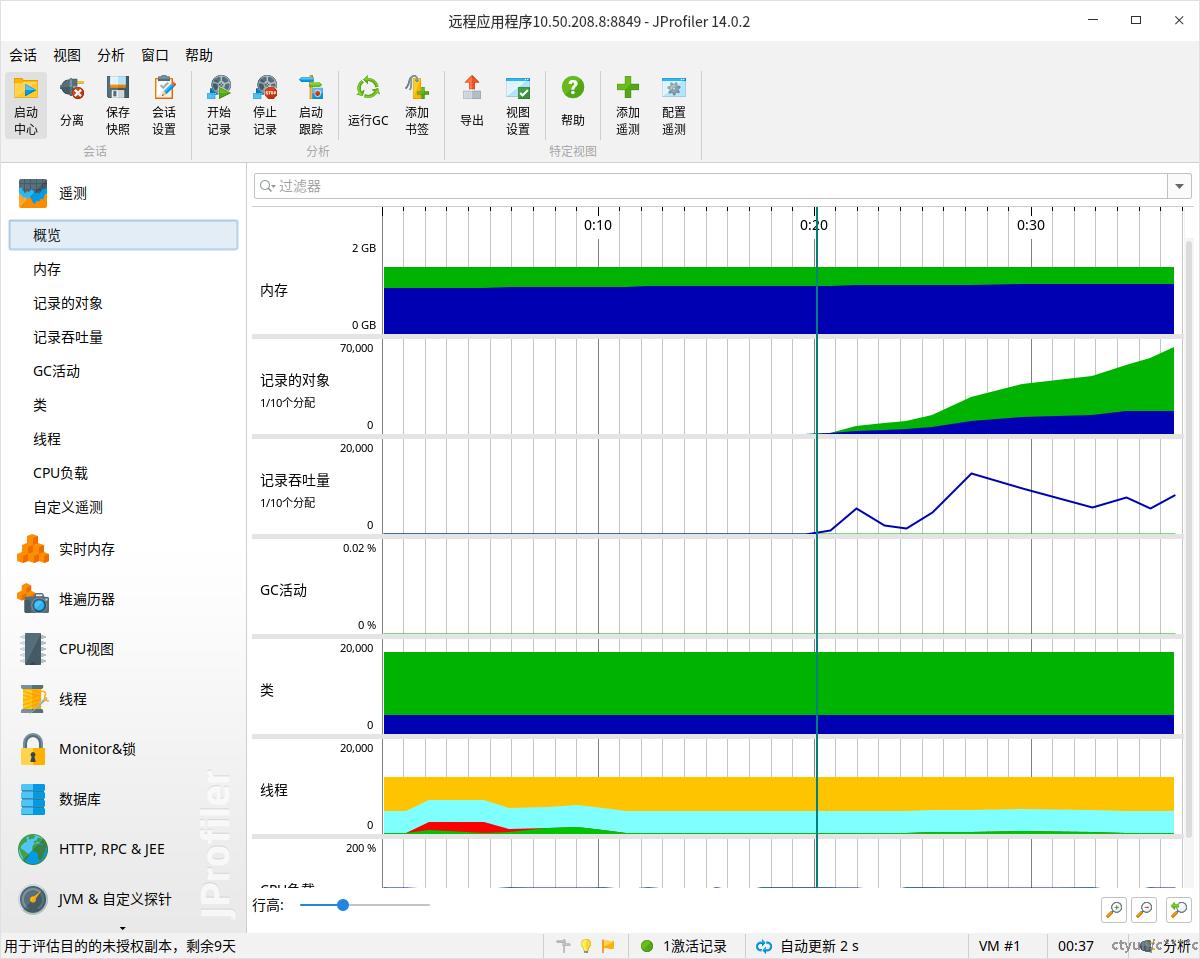
Task: Click the orange flag status icon
Action: click(608, 946)
